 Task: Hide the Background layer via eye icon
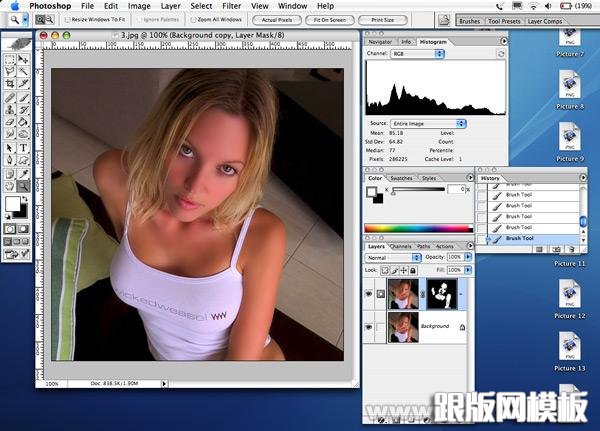(368, 327)
